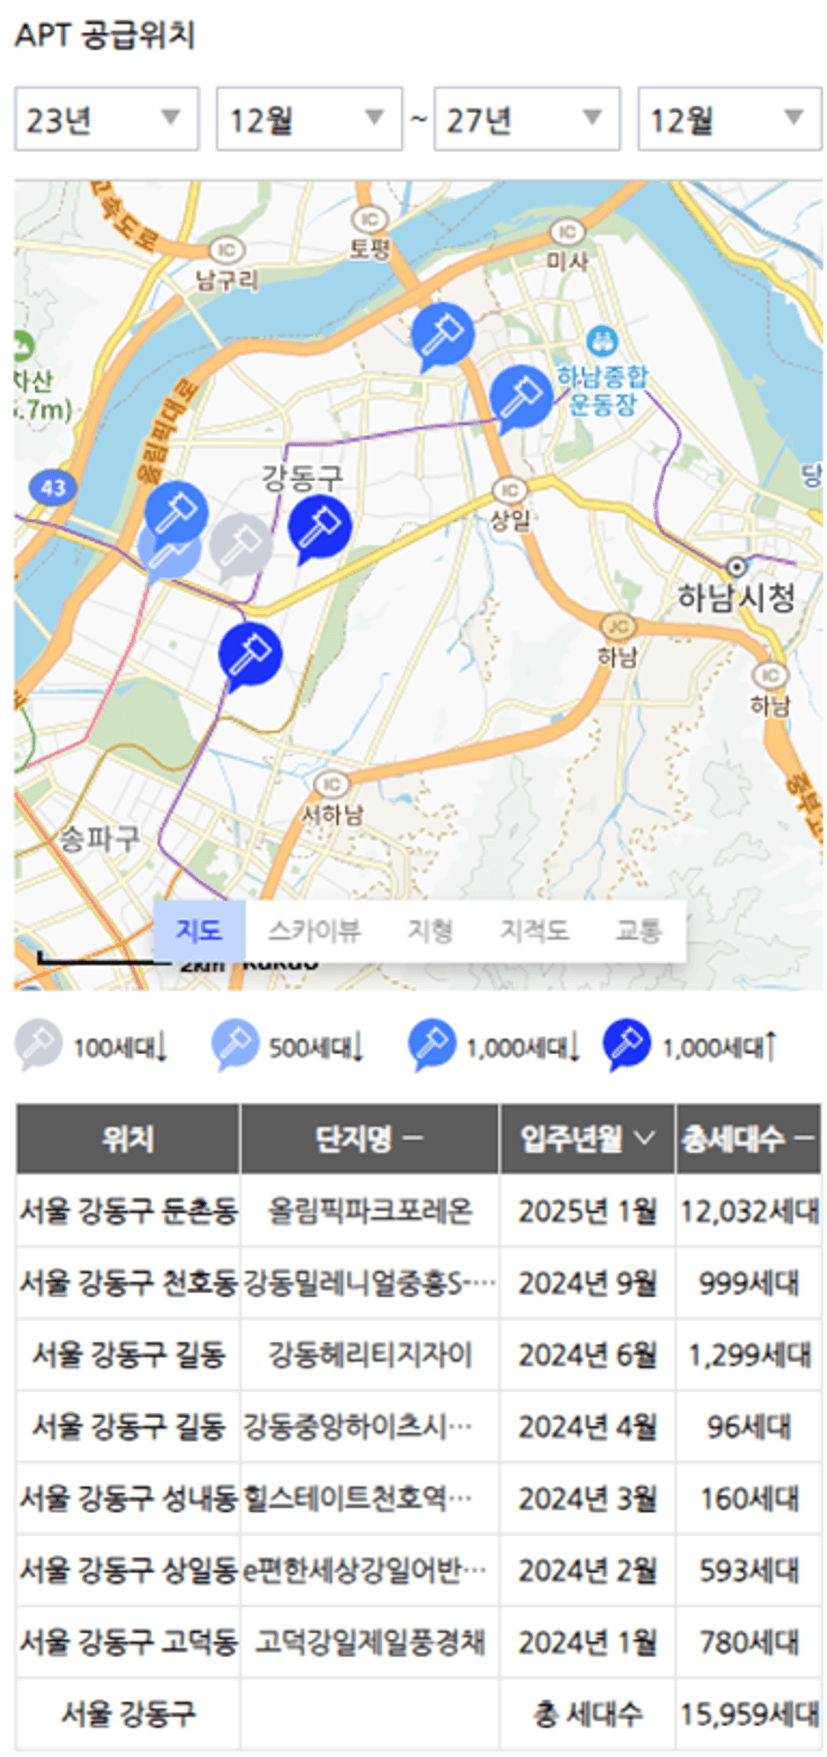Click the blue marker nearest route 43 shield
The height and width of the screenshot is (1757, 827).
click(x=176, y=512)
